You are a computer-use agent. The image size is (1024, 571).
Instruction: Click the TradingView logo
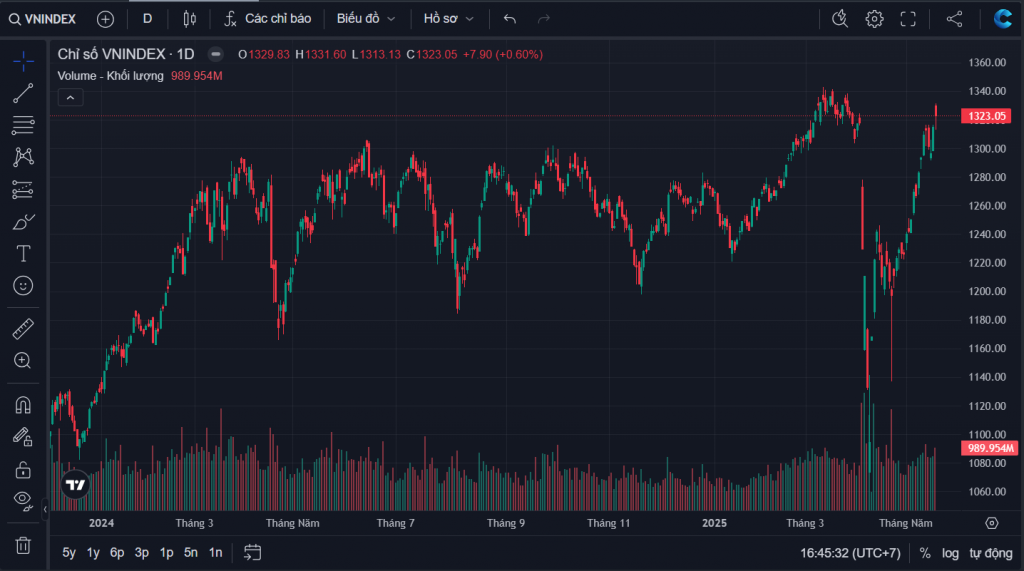pos(75,485)
